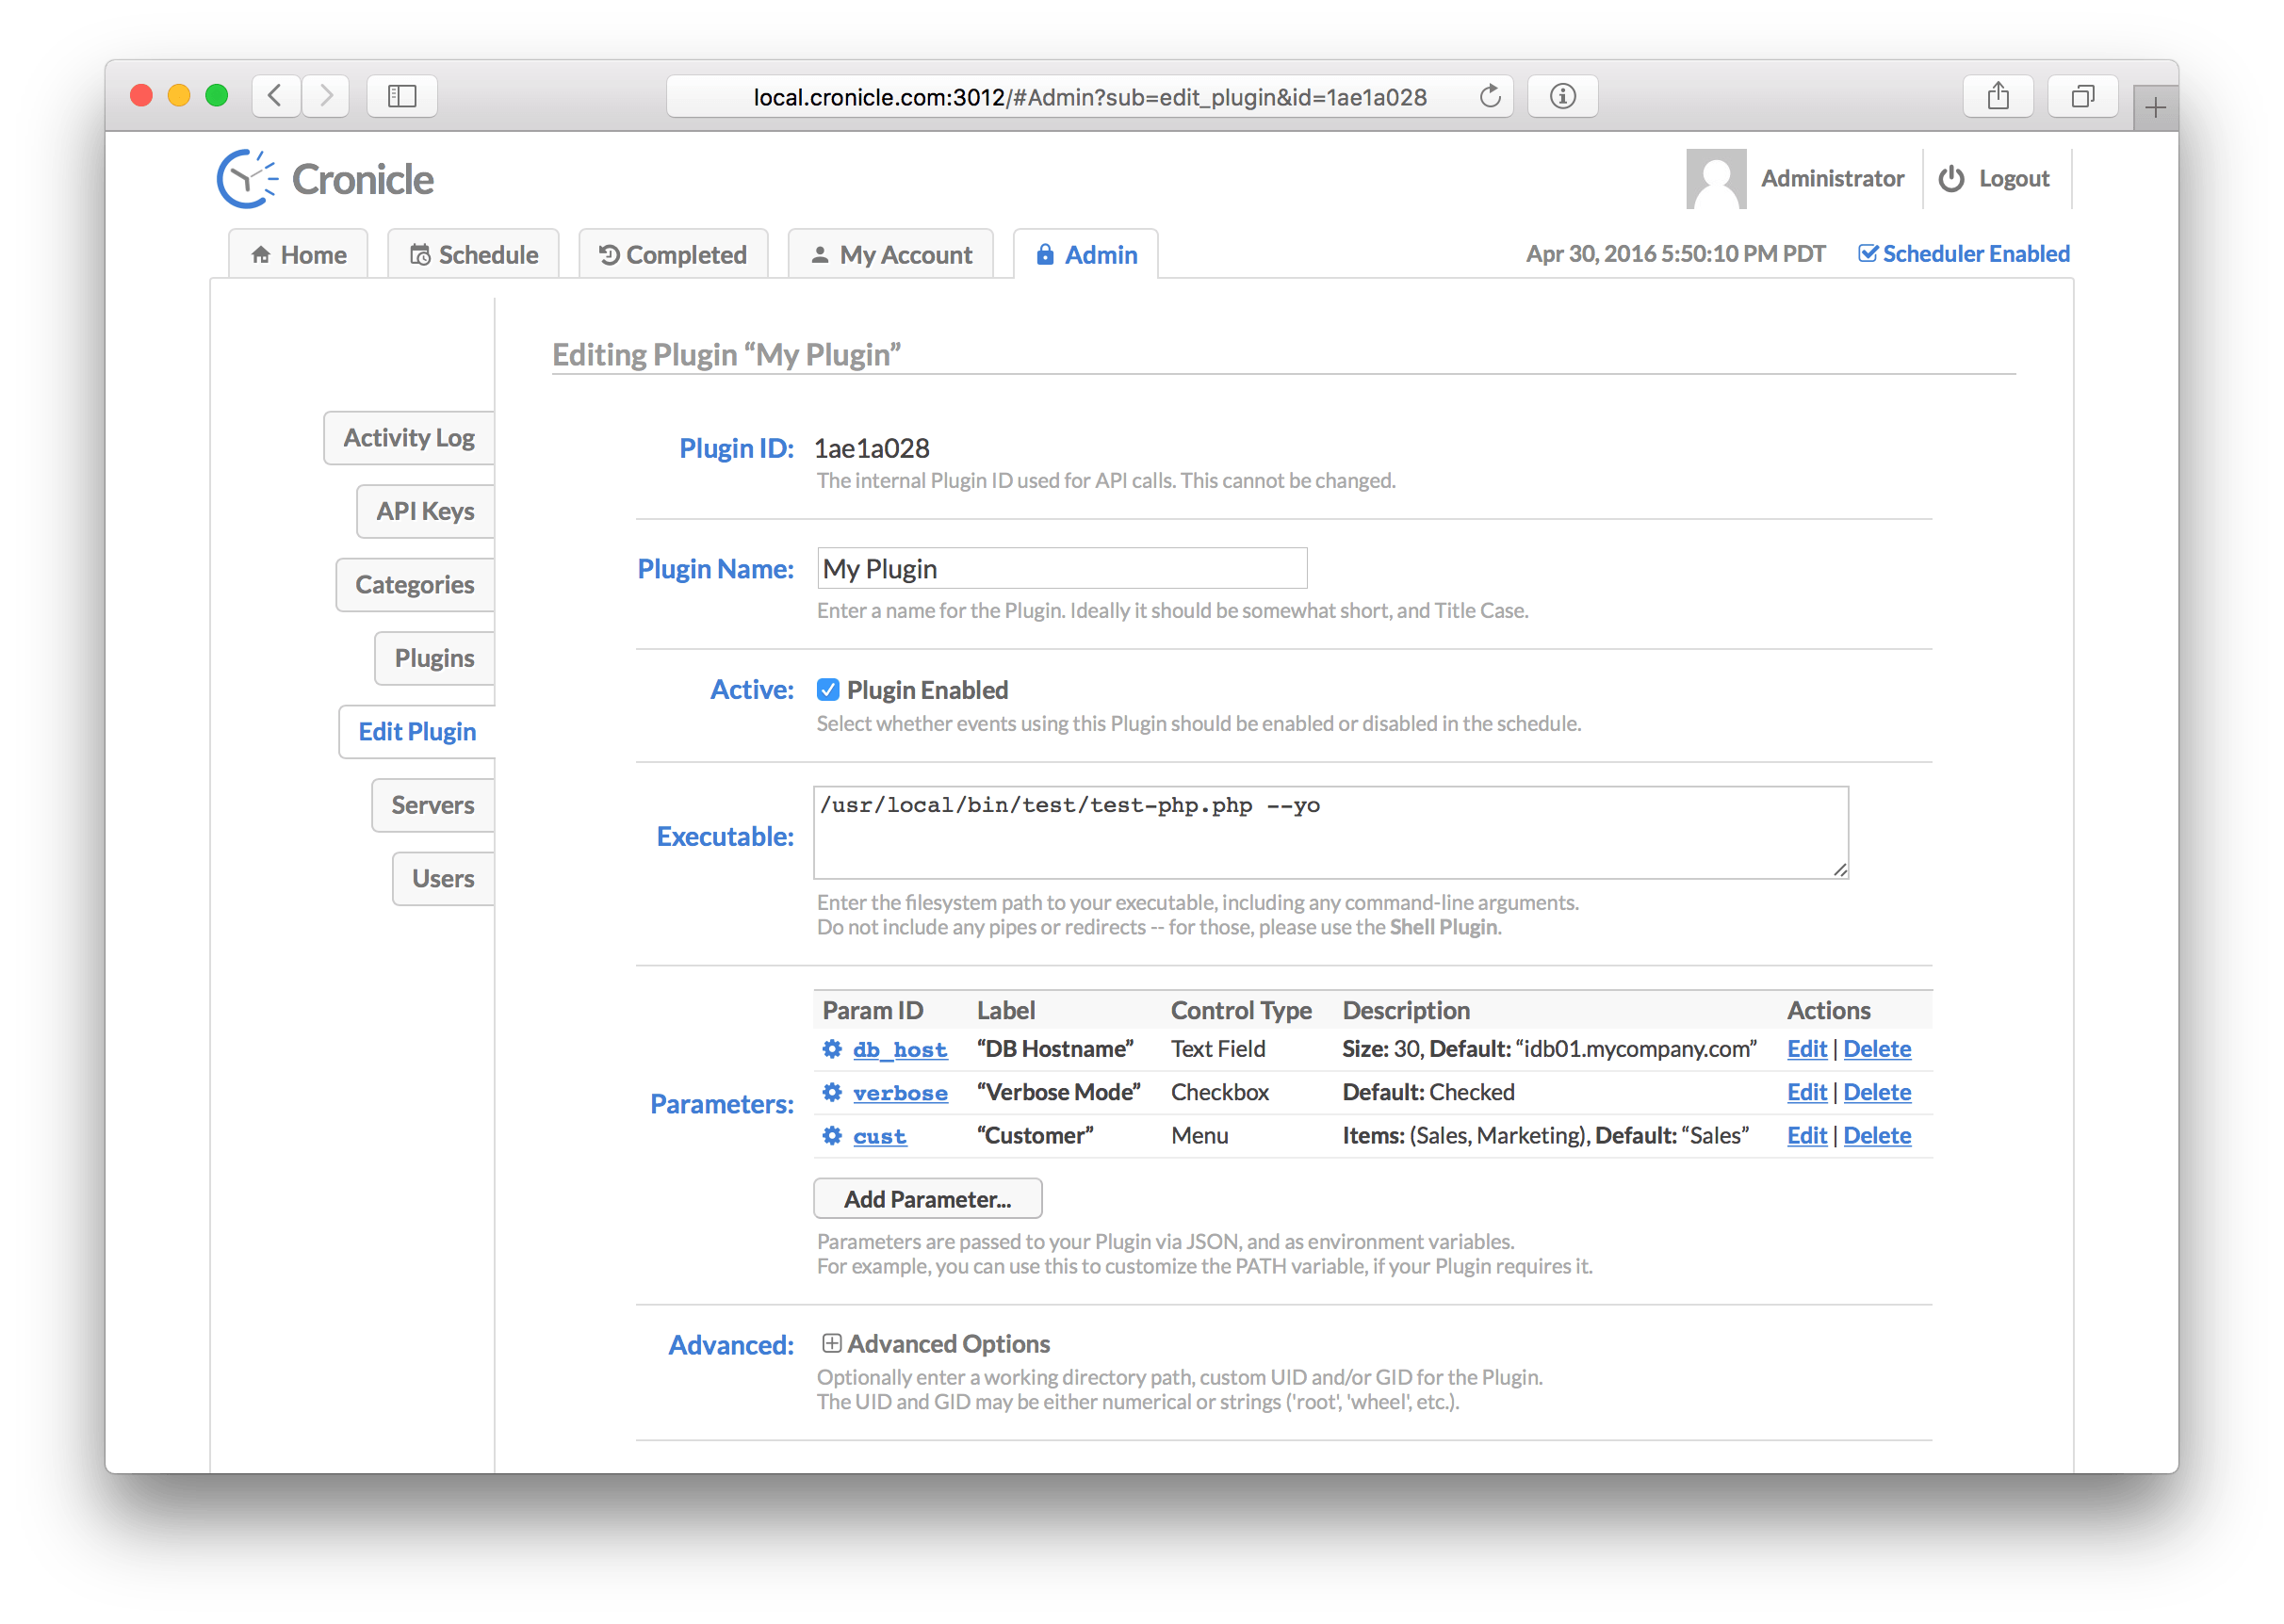
Task: Edit the cust parameter
Action: (x=1807, y=1136)
